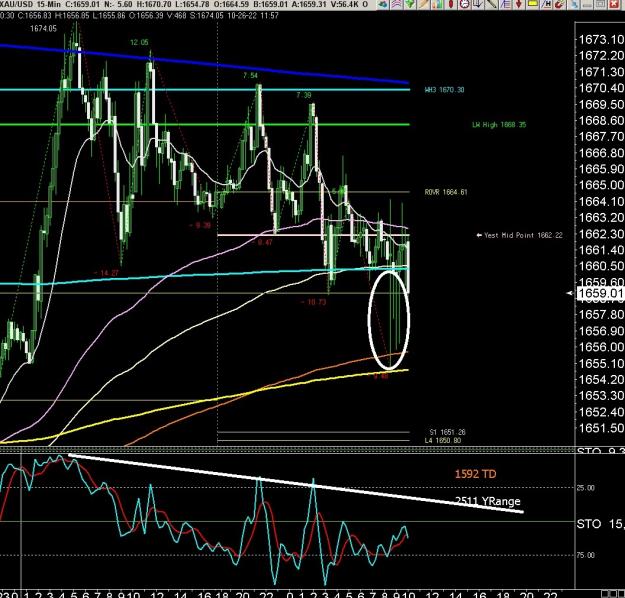
Task: Click the dark outlined down-arrow toolbar icon
Action: [478, 4]
